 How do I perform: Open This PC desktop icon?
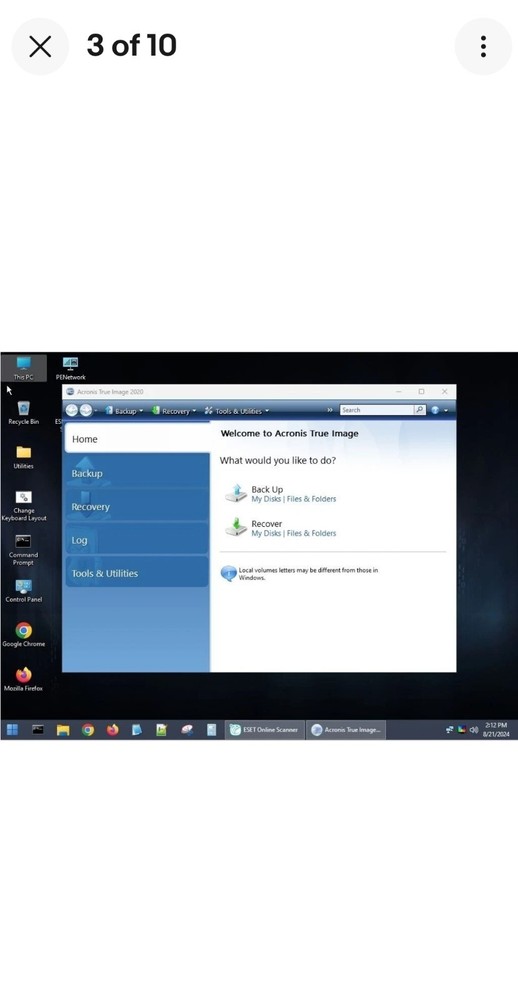pyautogui.click(x=24, y=368)
